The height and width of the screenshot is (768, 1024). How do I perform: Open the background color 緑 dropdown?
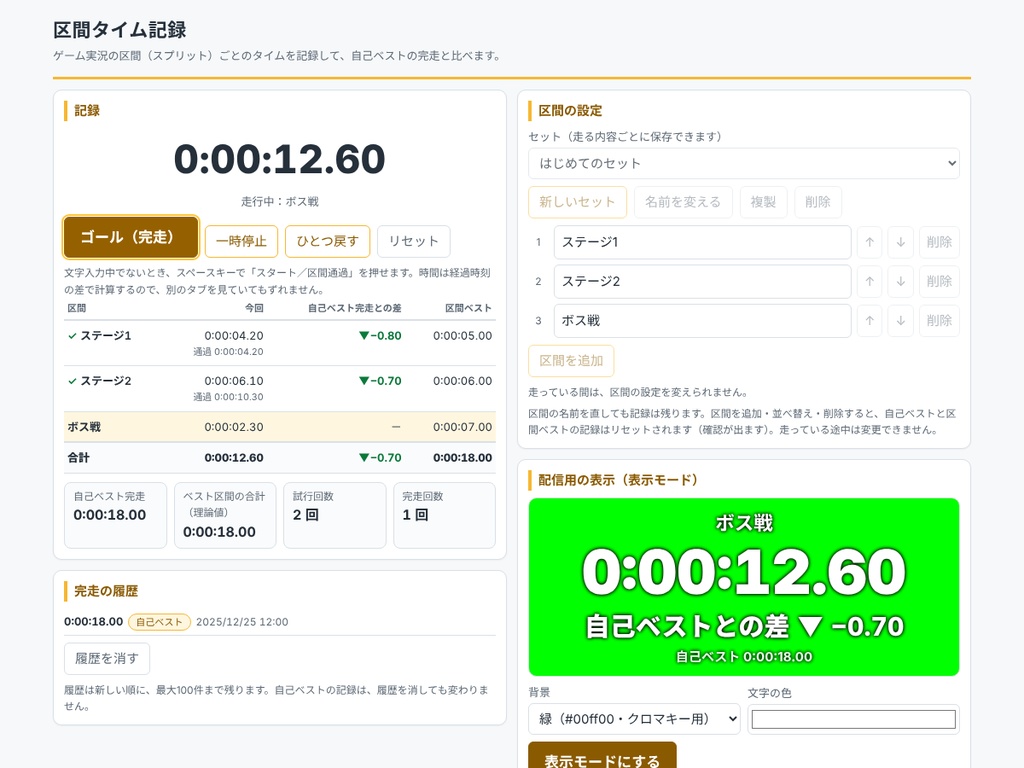(x=634, y=719)
